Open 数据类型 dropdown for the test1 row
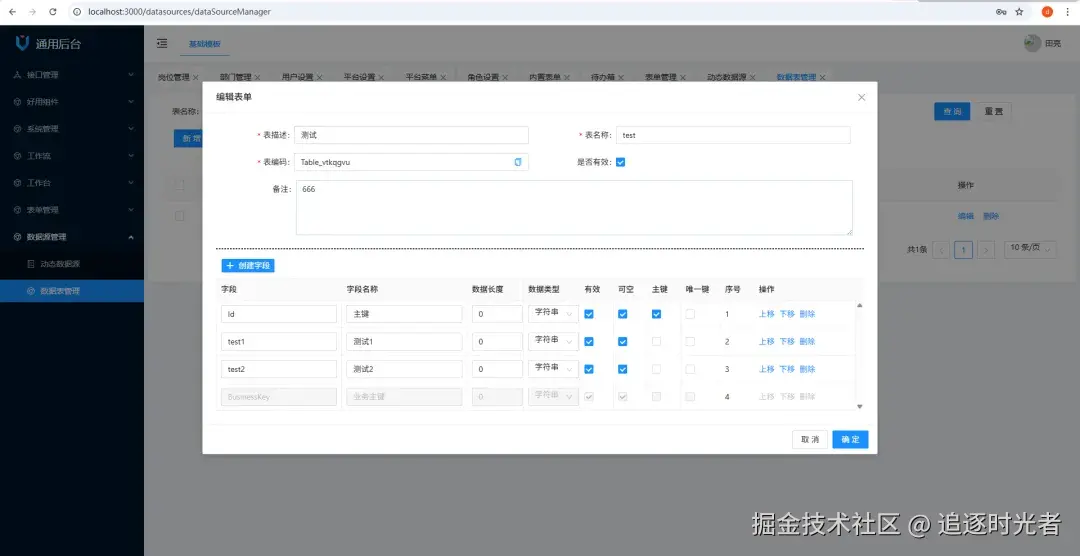1080x556 pixels. click(553, 341)
